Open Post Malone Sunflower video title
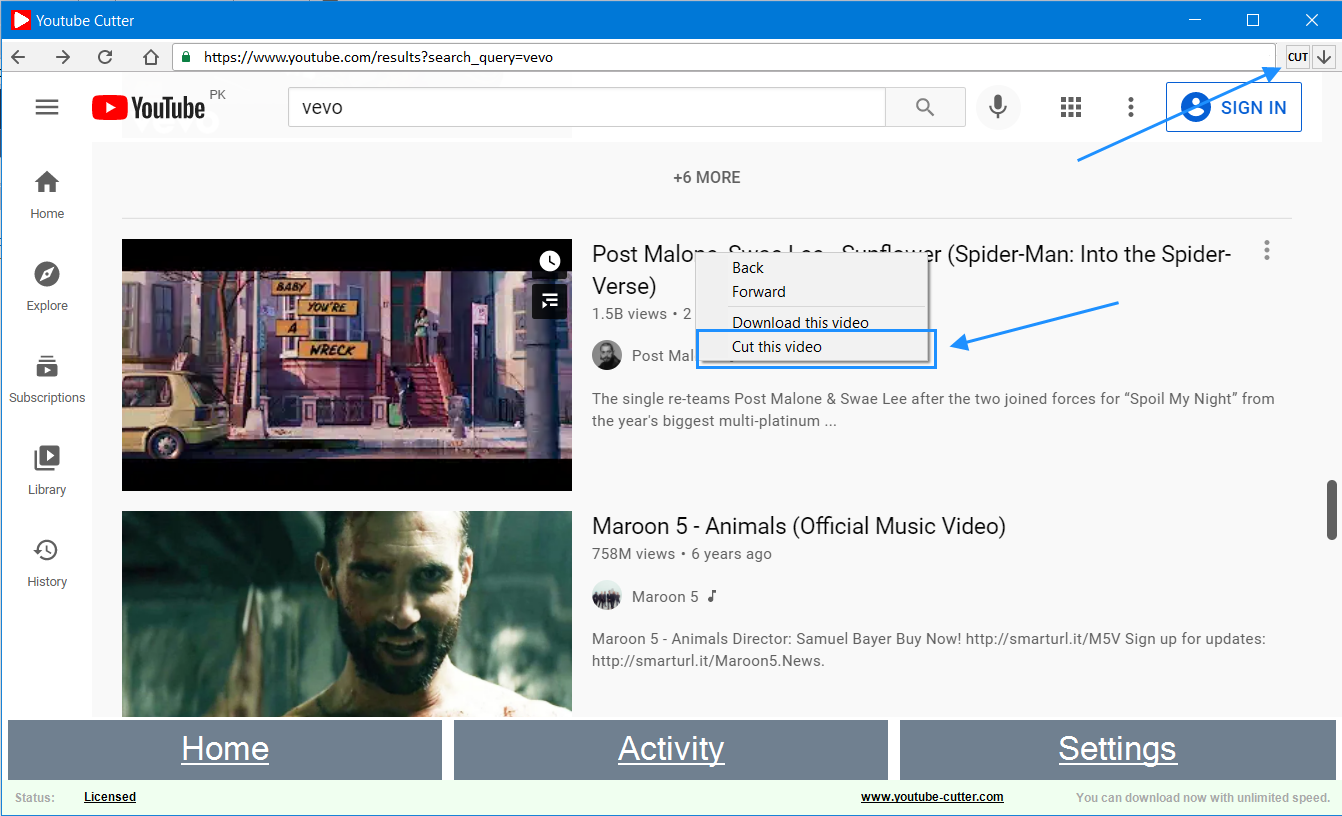Screen dimensions: 1342x816 pyautogui.click(x=912, y=270)
